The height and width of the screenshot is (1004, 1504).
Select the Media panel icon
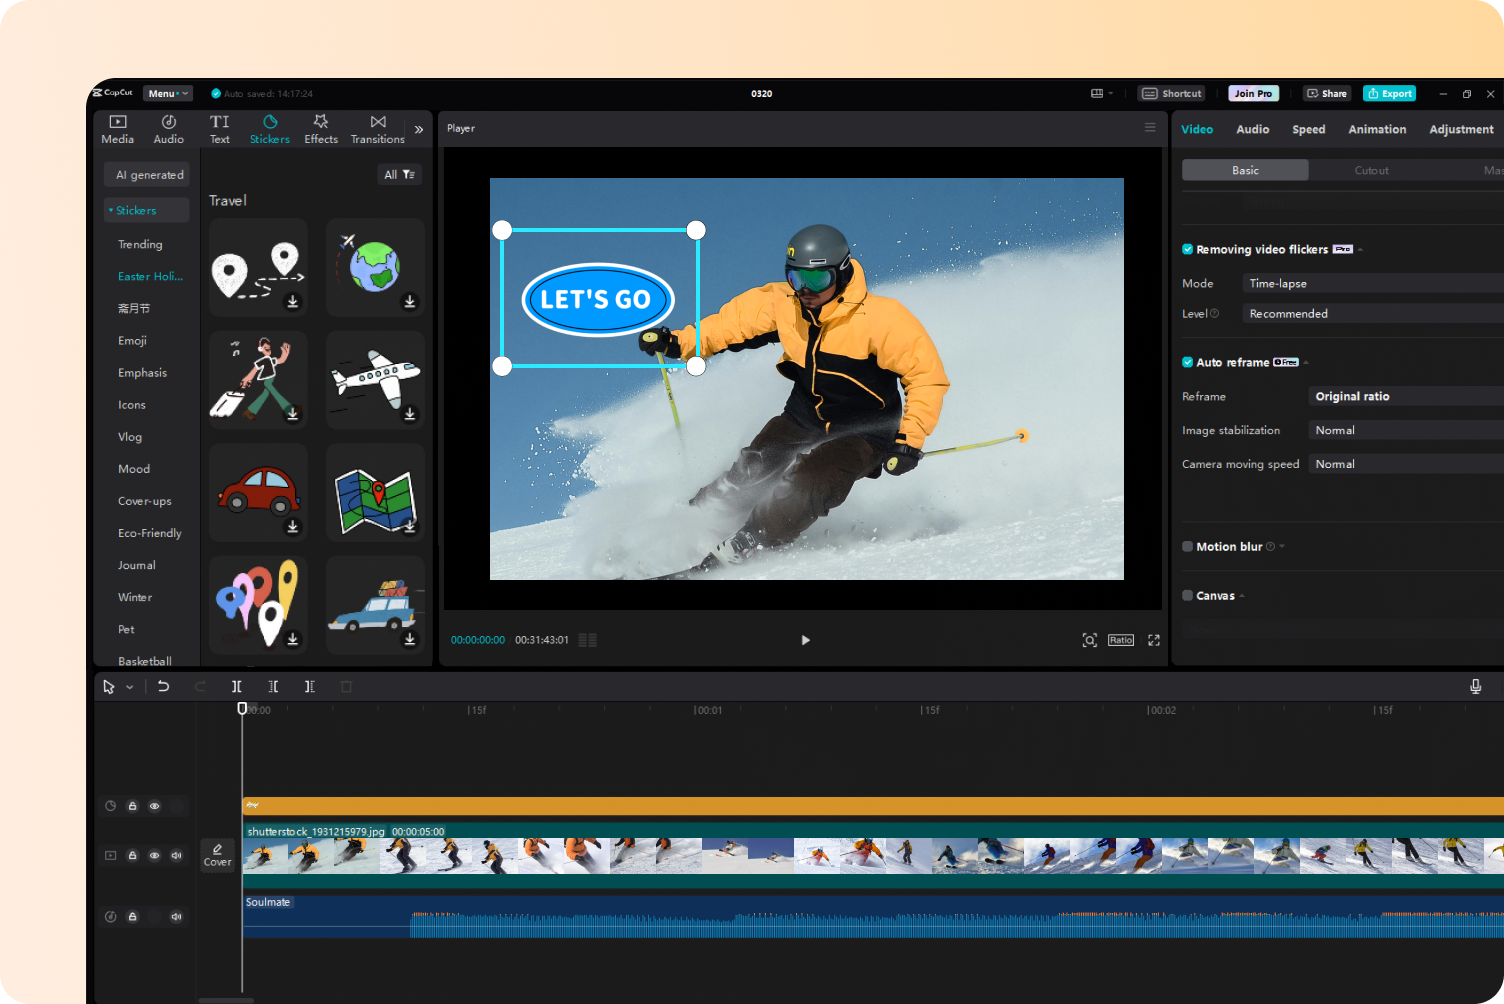point(117,128)
